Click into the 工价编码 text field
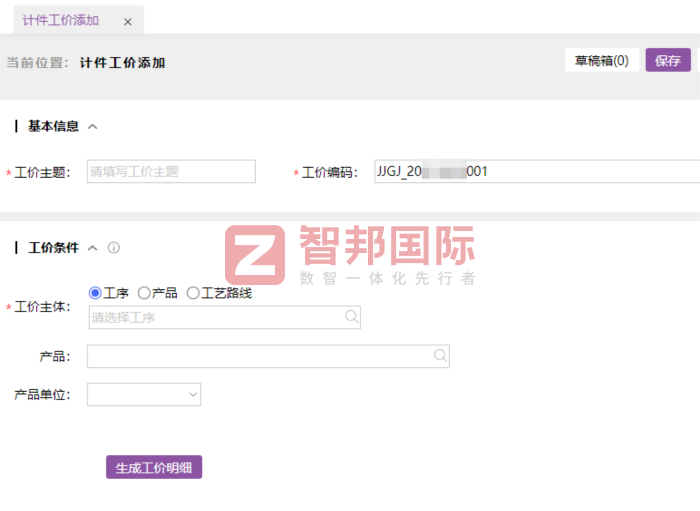The image size is (700, 511). point(536,172)
